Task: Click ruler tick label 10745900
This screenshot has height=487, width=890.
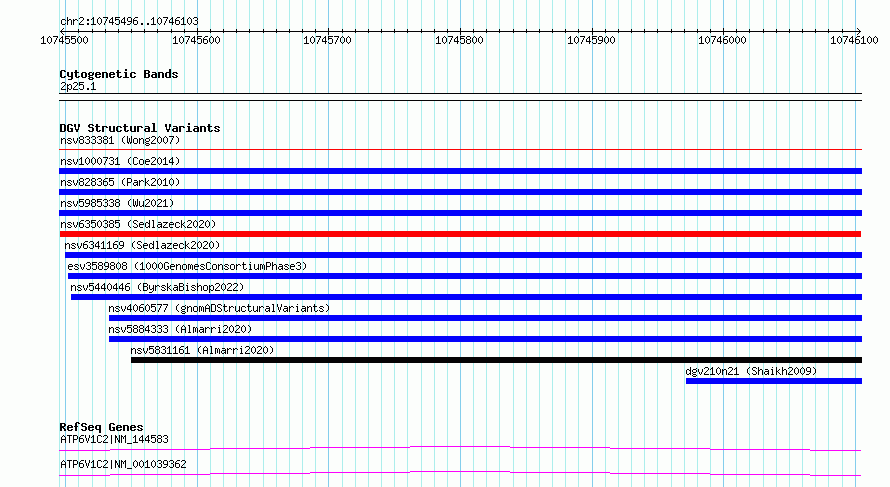Action: [591, 40]
